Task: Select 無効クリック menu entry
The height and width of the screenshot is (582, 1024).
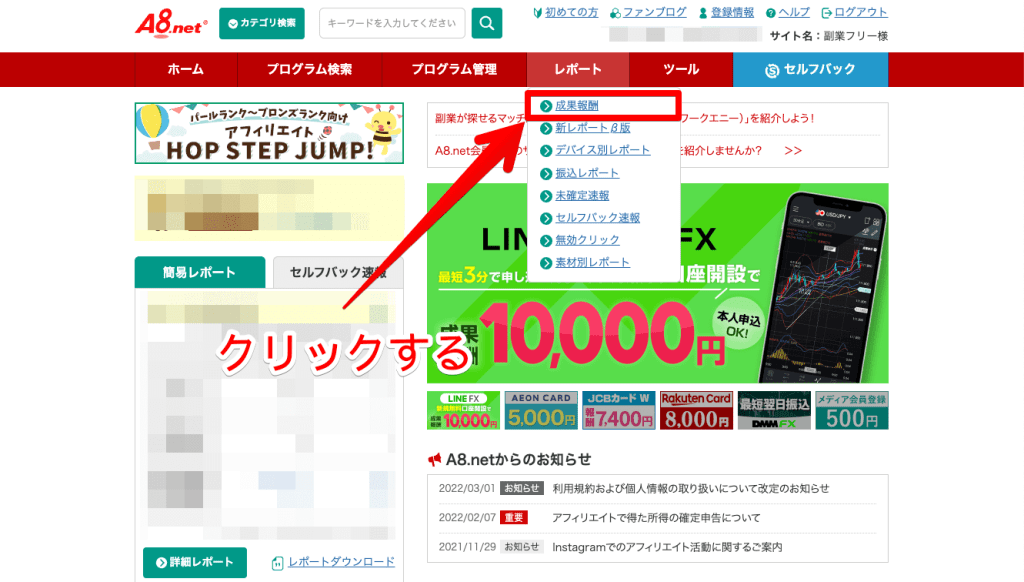Action: [587, 240]
